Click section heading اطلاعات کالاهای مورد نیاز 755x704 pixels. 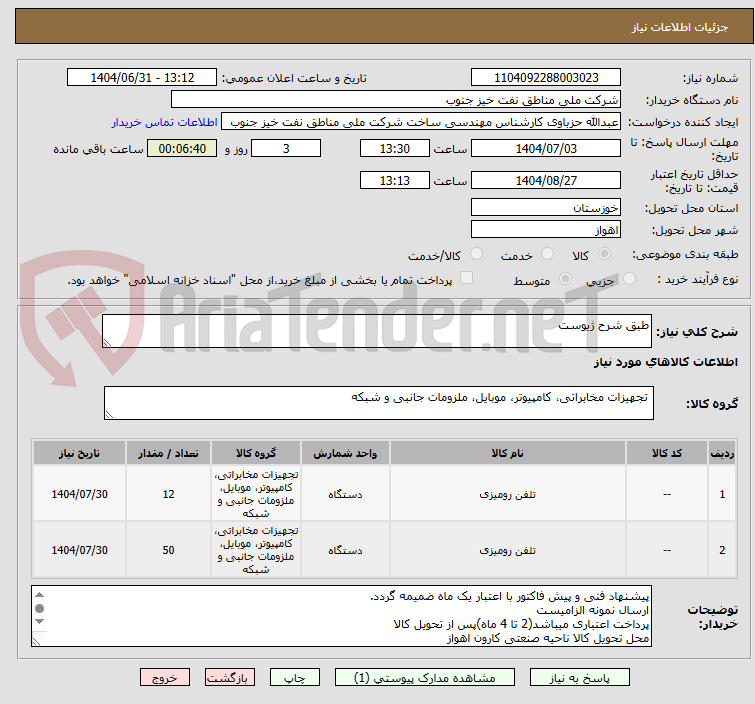665,362
